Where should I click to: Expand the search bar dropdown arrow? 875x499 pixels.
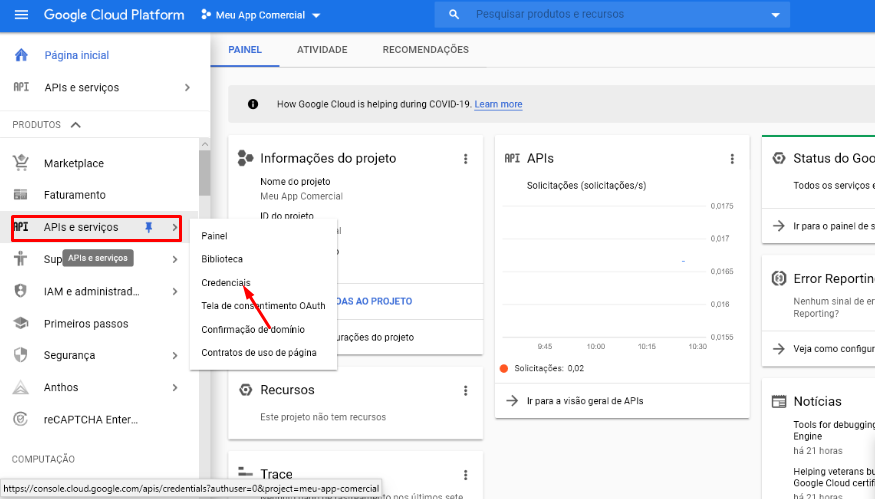[x=775, y=15]
